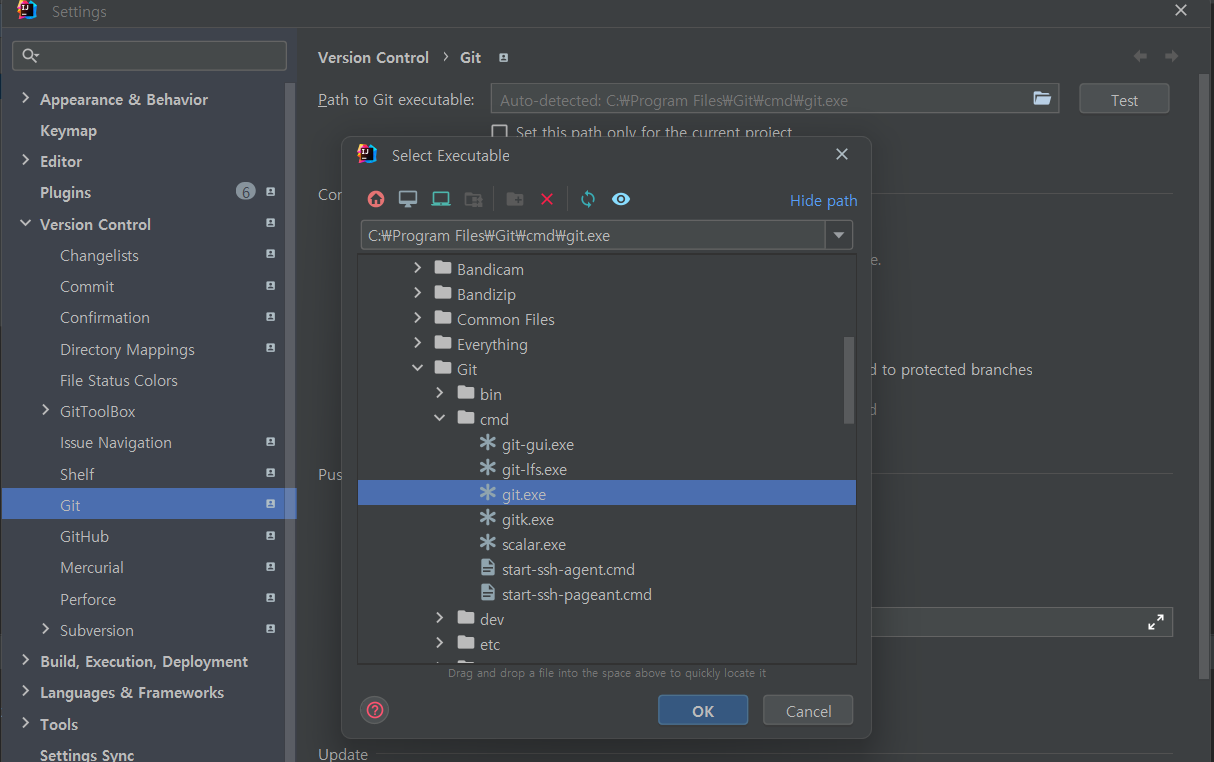Click the executable path text field
The image size is (1214, 762).
(x=592, y=236)
